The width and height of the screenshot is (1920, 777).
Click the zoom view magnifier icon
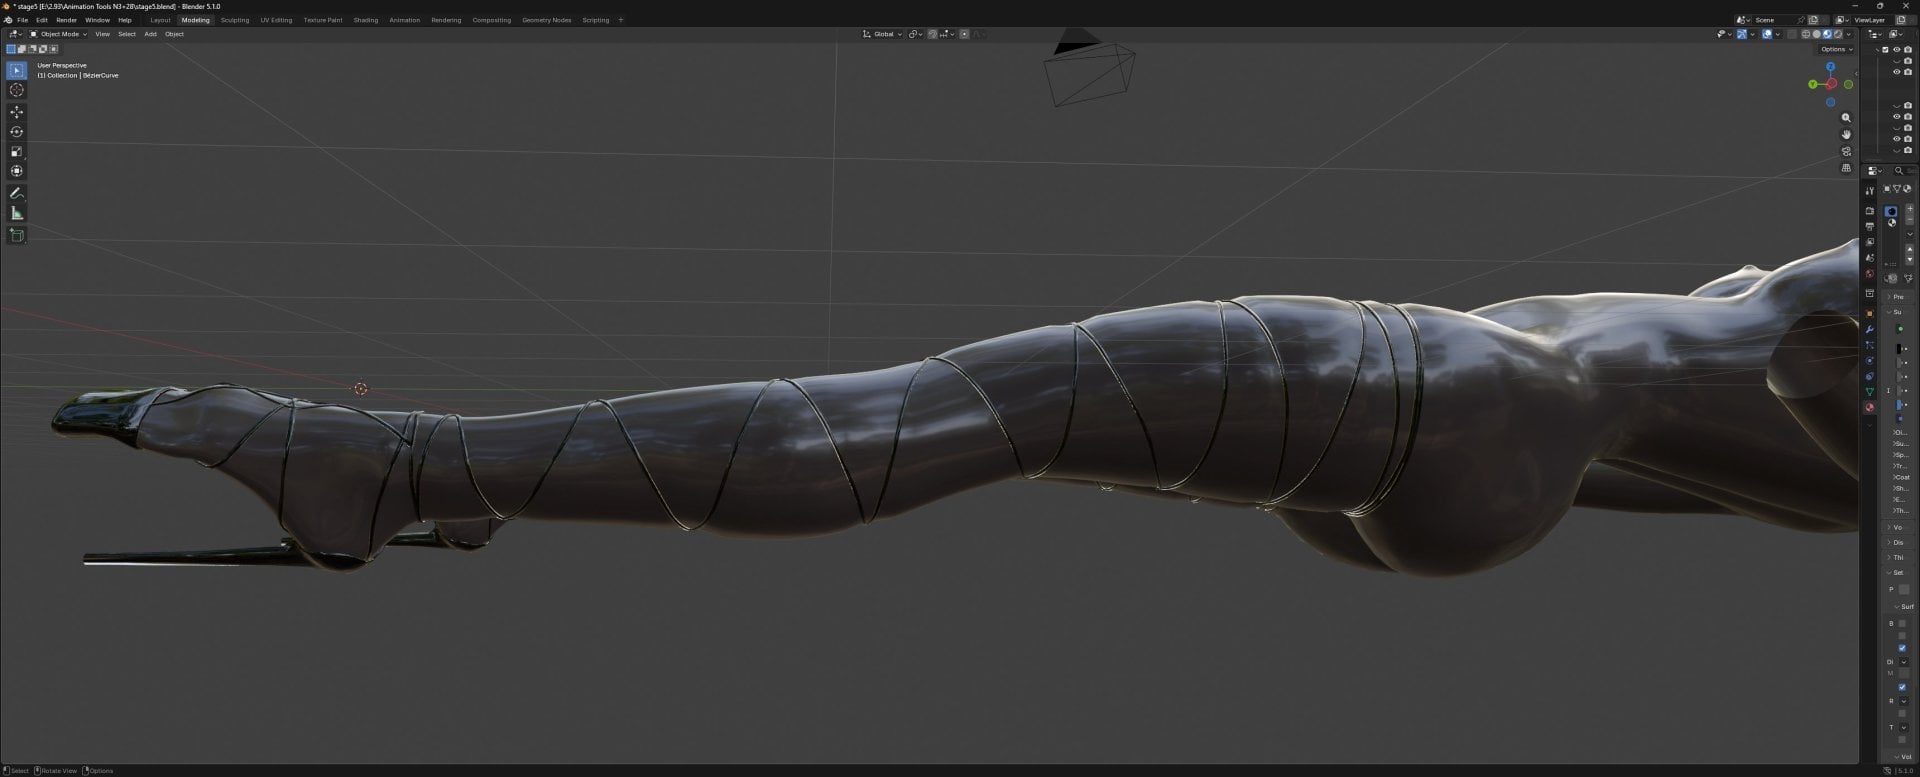(x=1846, y=118)
